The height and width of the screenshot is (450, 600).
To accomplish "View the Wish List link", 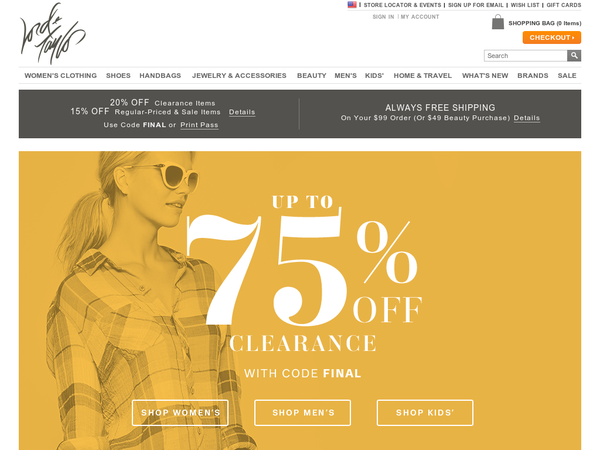I will coord(525,5).
